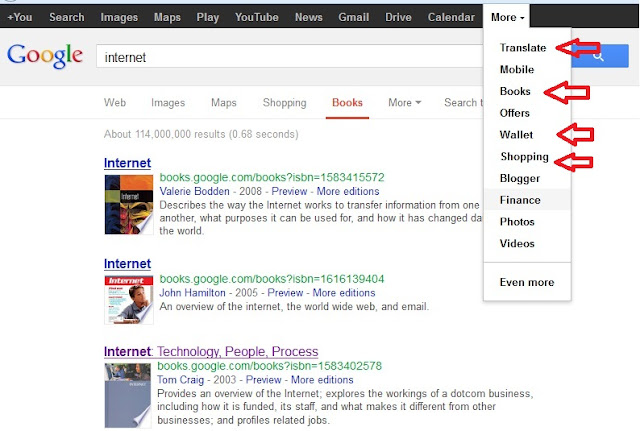640x431 pixels.
Task: Go to Play in the top bar
Action: pyautogui.click(x=208, y=17)
